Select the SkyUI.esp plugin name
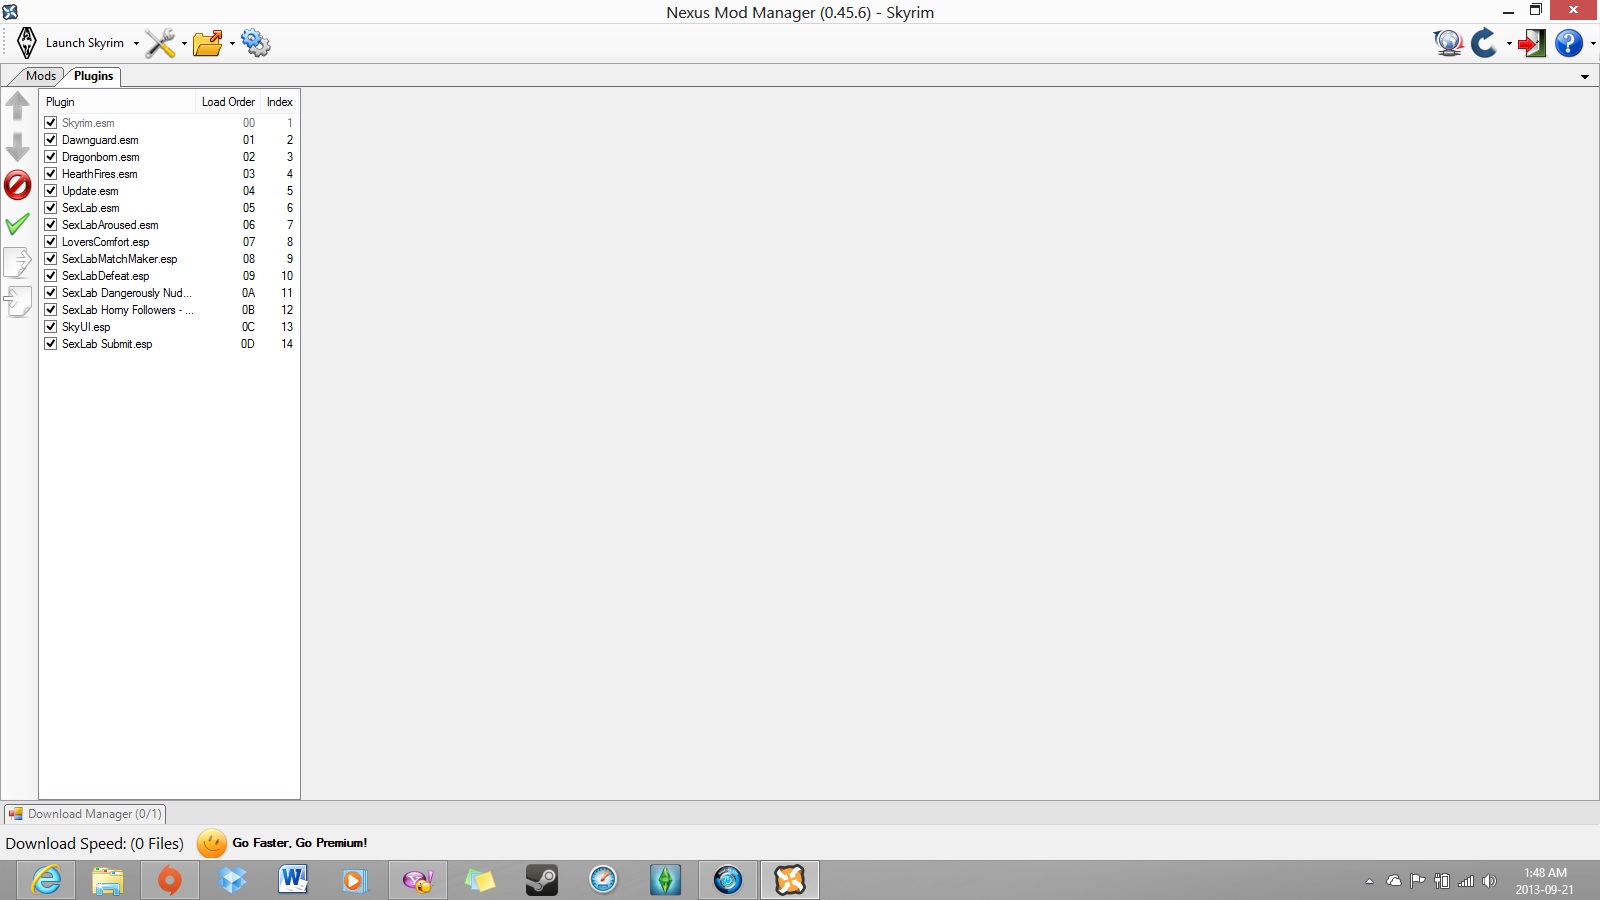1600x900 pixels. tap(86, 327)
